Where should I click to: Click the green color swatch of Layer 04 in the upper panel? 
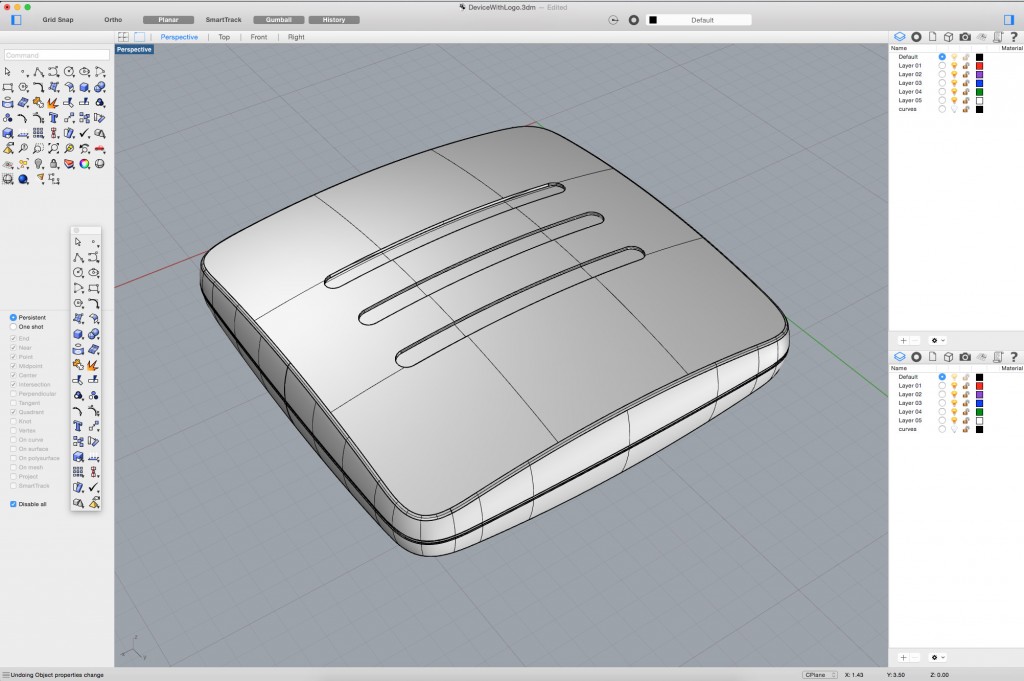click(x=980, y=92)
